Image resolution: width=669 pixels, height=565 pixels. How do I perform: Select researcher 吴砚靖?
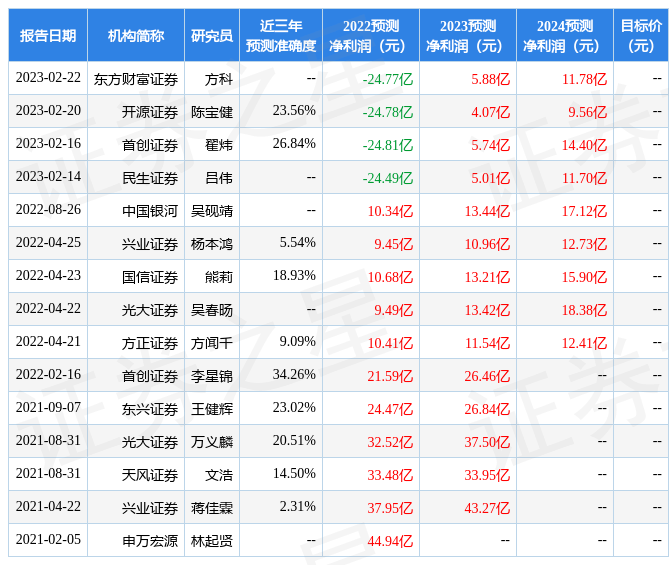pos(212,210)
